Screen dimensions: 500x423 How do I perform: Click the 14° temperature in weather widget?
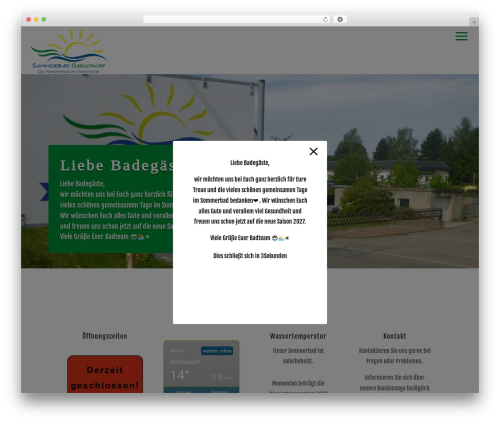tap(179, 375)
